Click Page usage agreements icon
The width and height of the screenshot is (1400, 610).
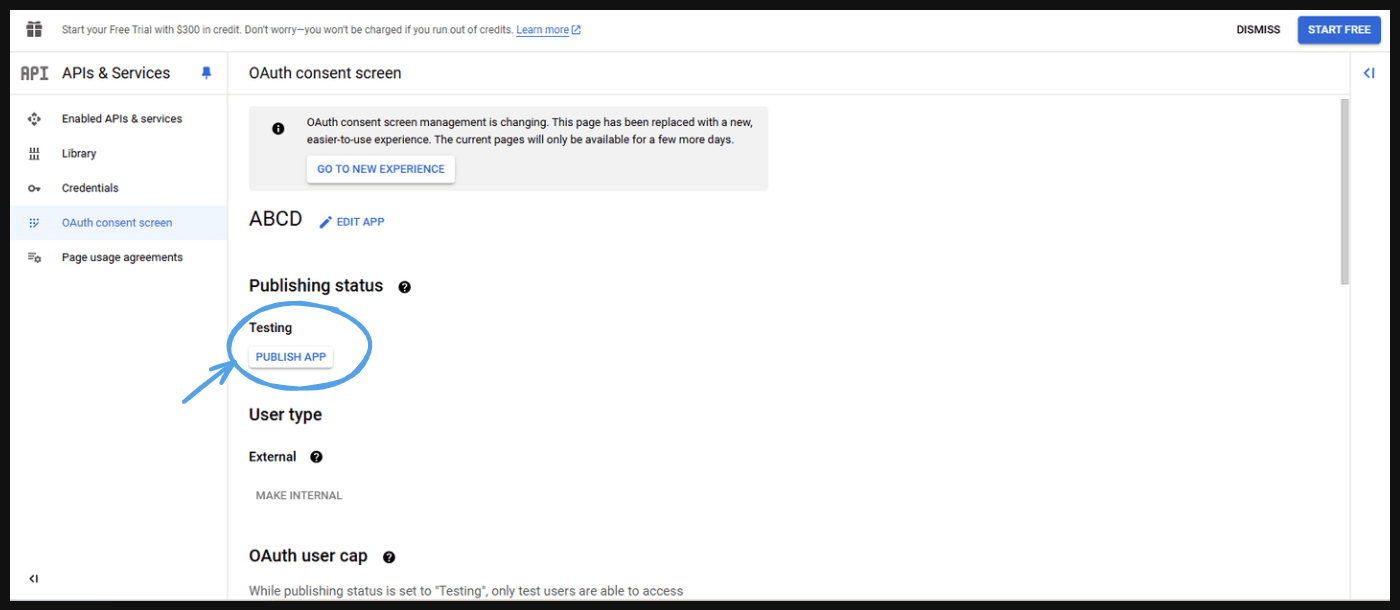point(34,258)
